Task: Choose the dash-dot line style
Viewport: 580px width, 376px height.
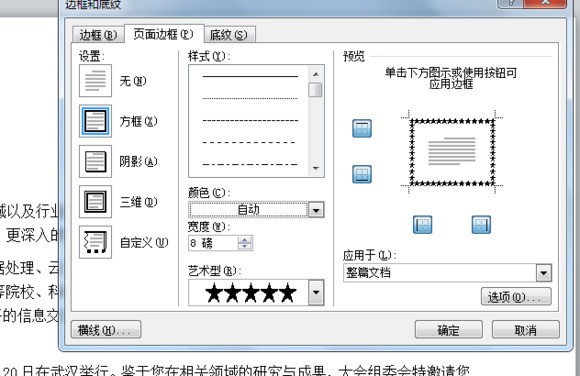Action: click(250, 164)
